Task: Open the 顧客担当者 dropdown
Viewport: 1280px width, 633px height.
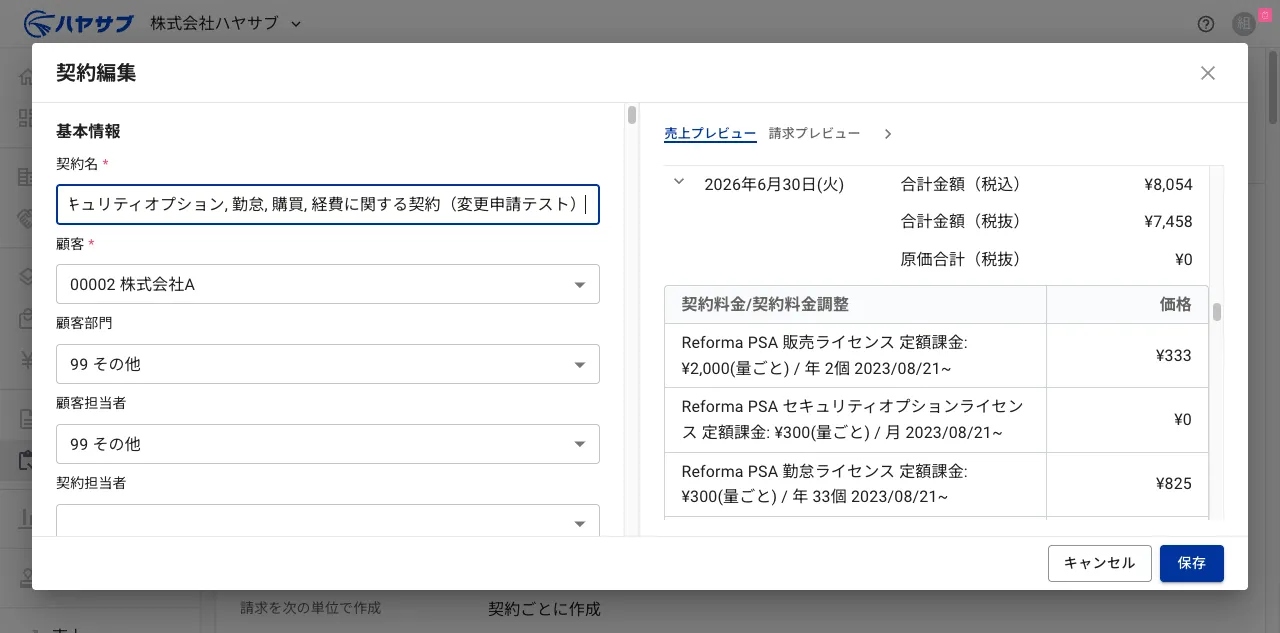Action: [x=328, y=444]
